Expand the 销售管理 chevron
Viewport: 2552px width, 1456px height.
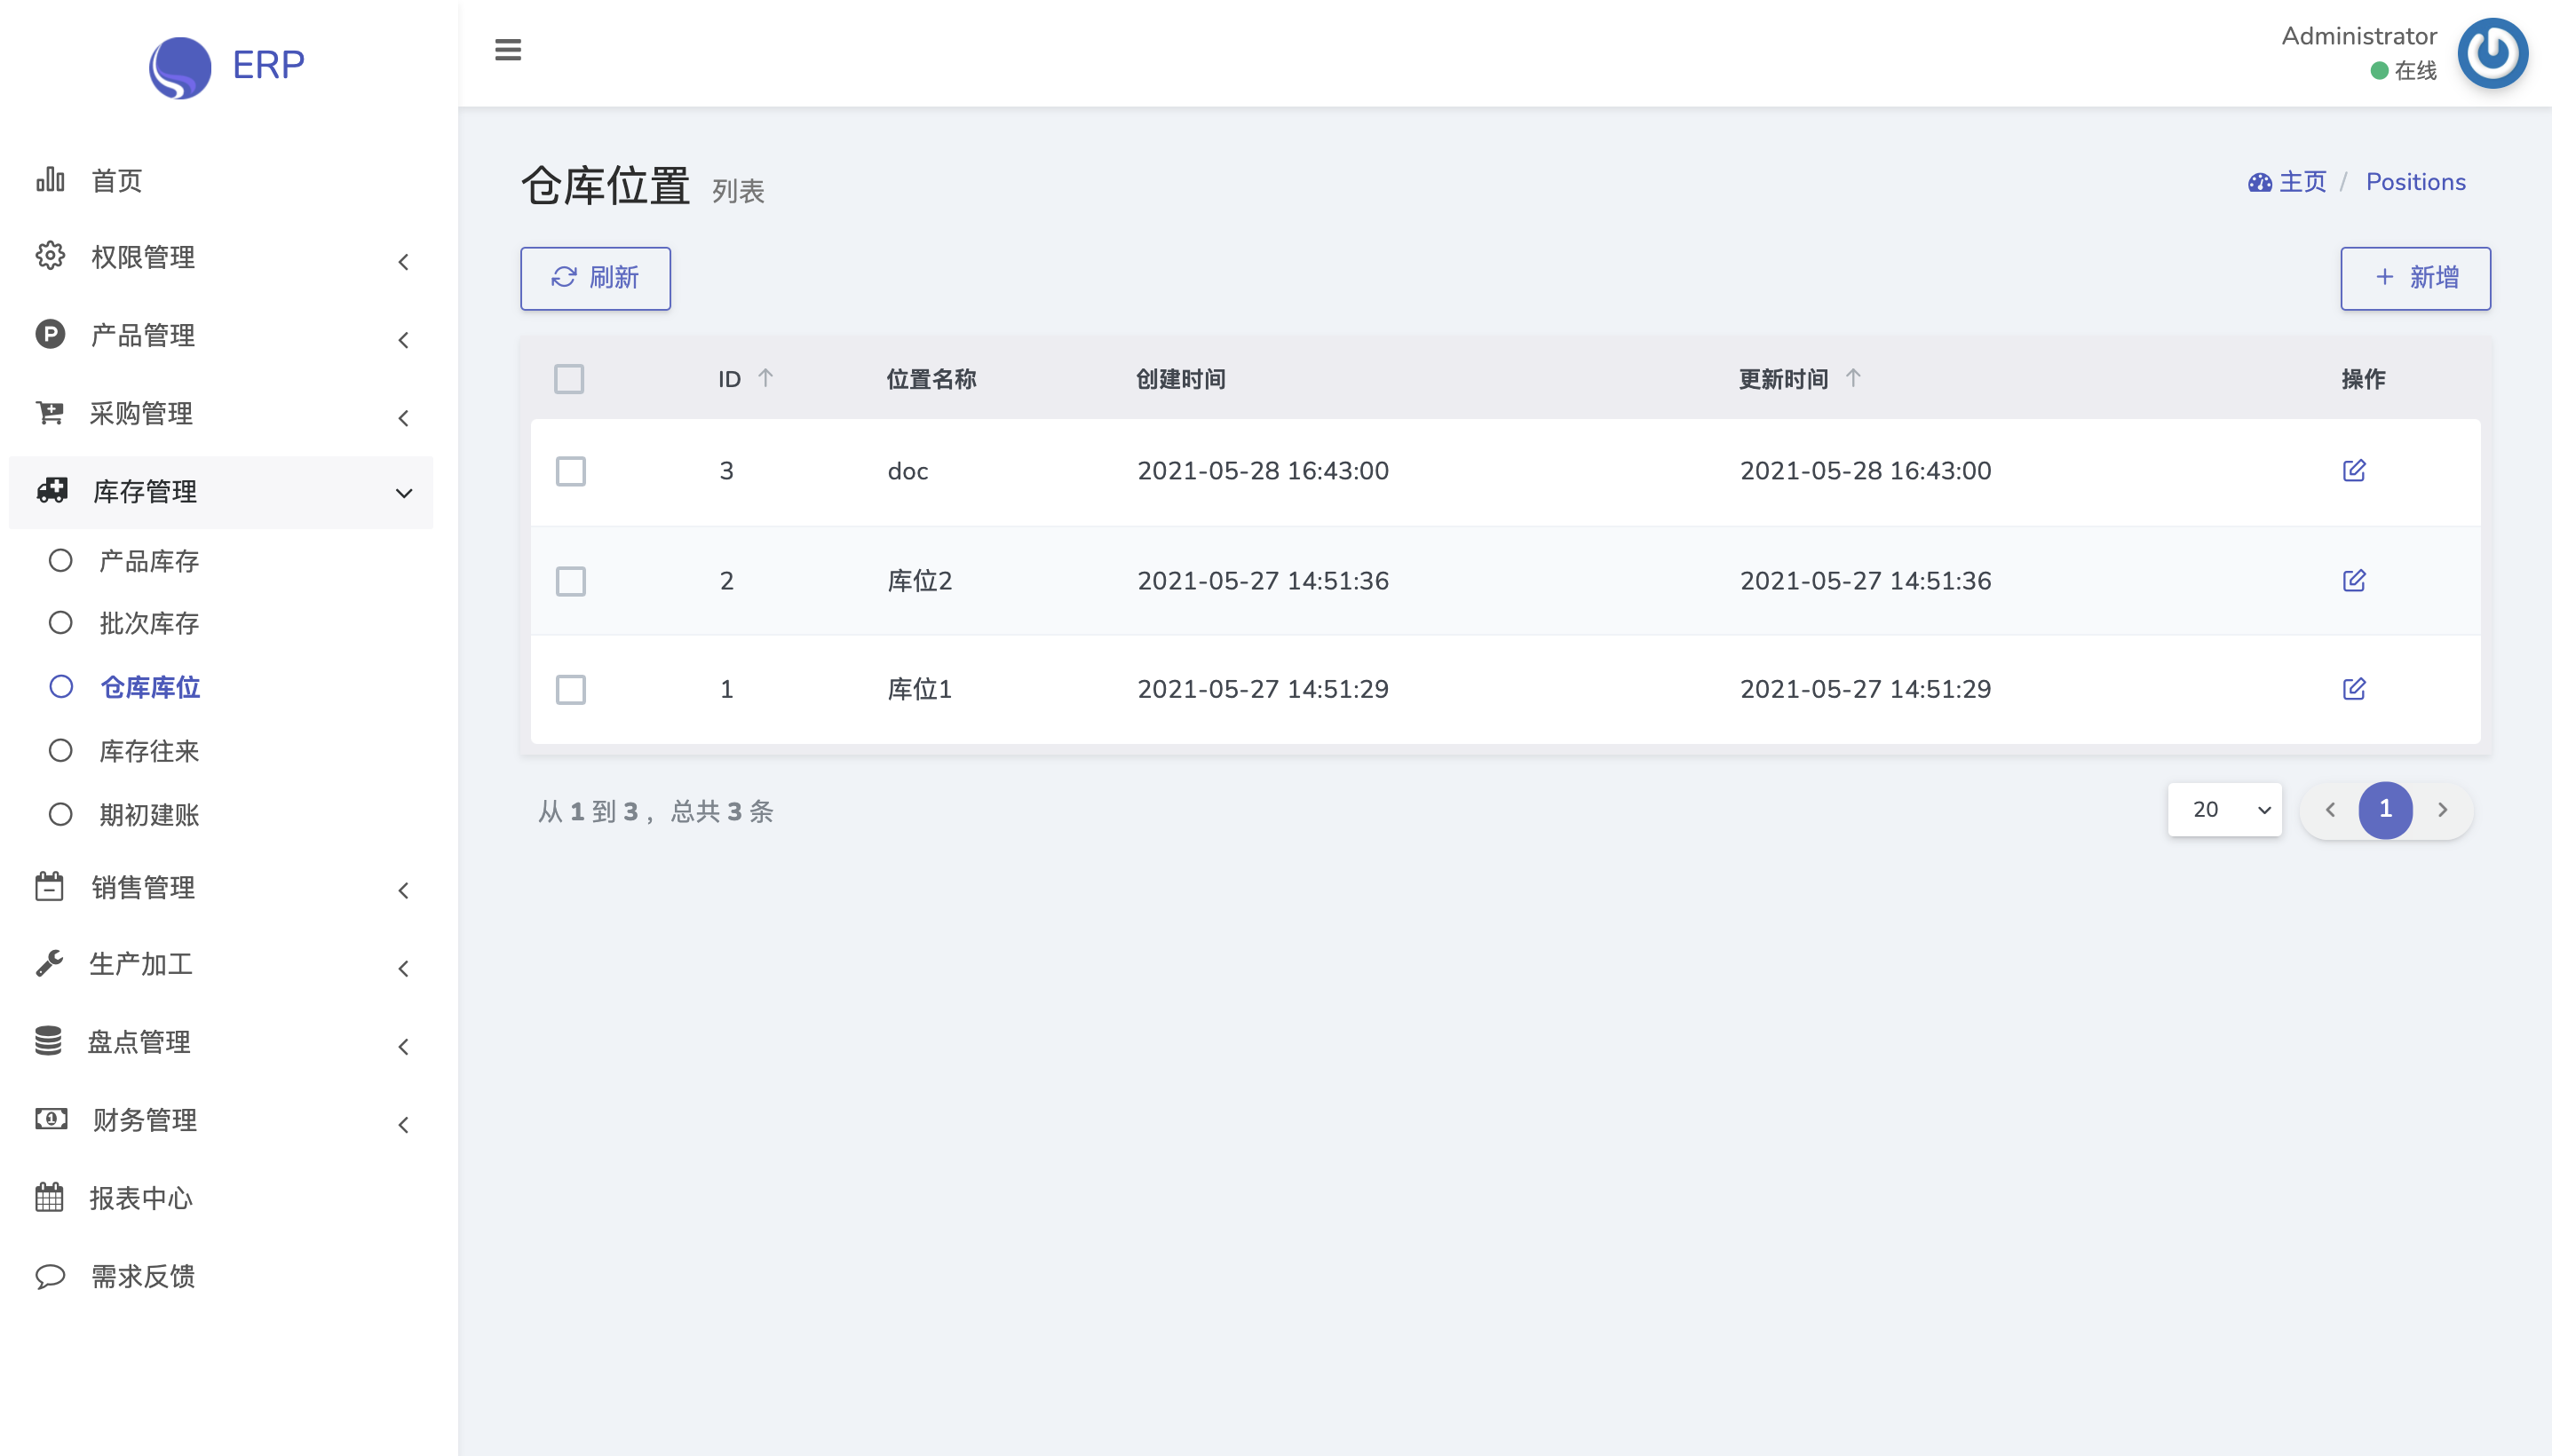pos(403,890)
